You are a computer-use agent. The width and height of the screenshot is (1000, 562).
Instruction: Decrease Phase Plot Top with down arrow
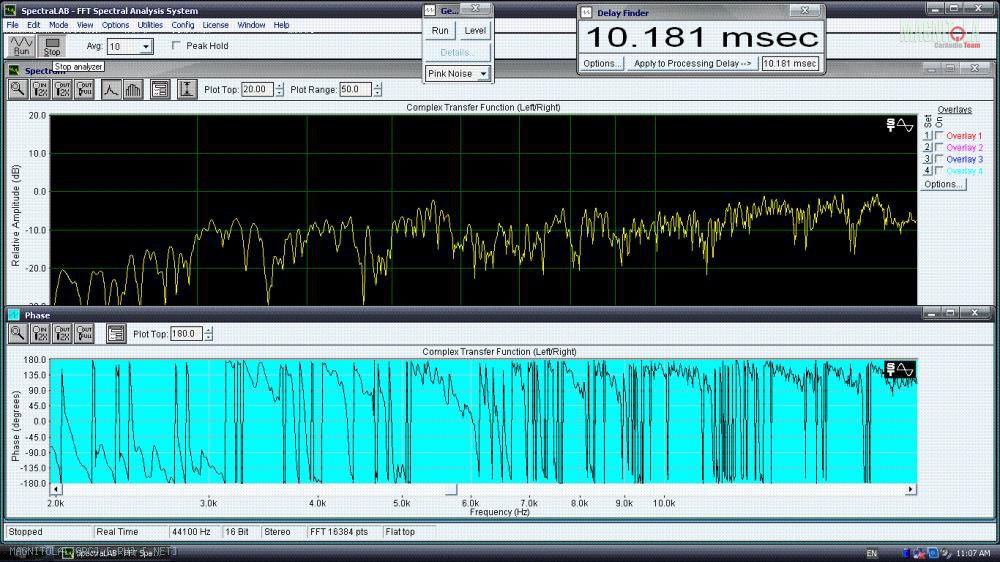pyautogui.click(x=209, y=337)
